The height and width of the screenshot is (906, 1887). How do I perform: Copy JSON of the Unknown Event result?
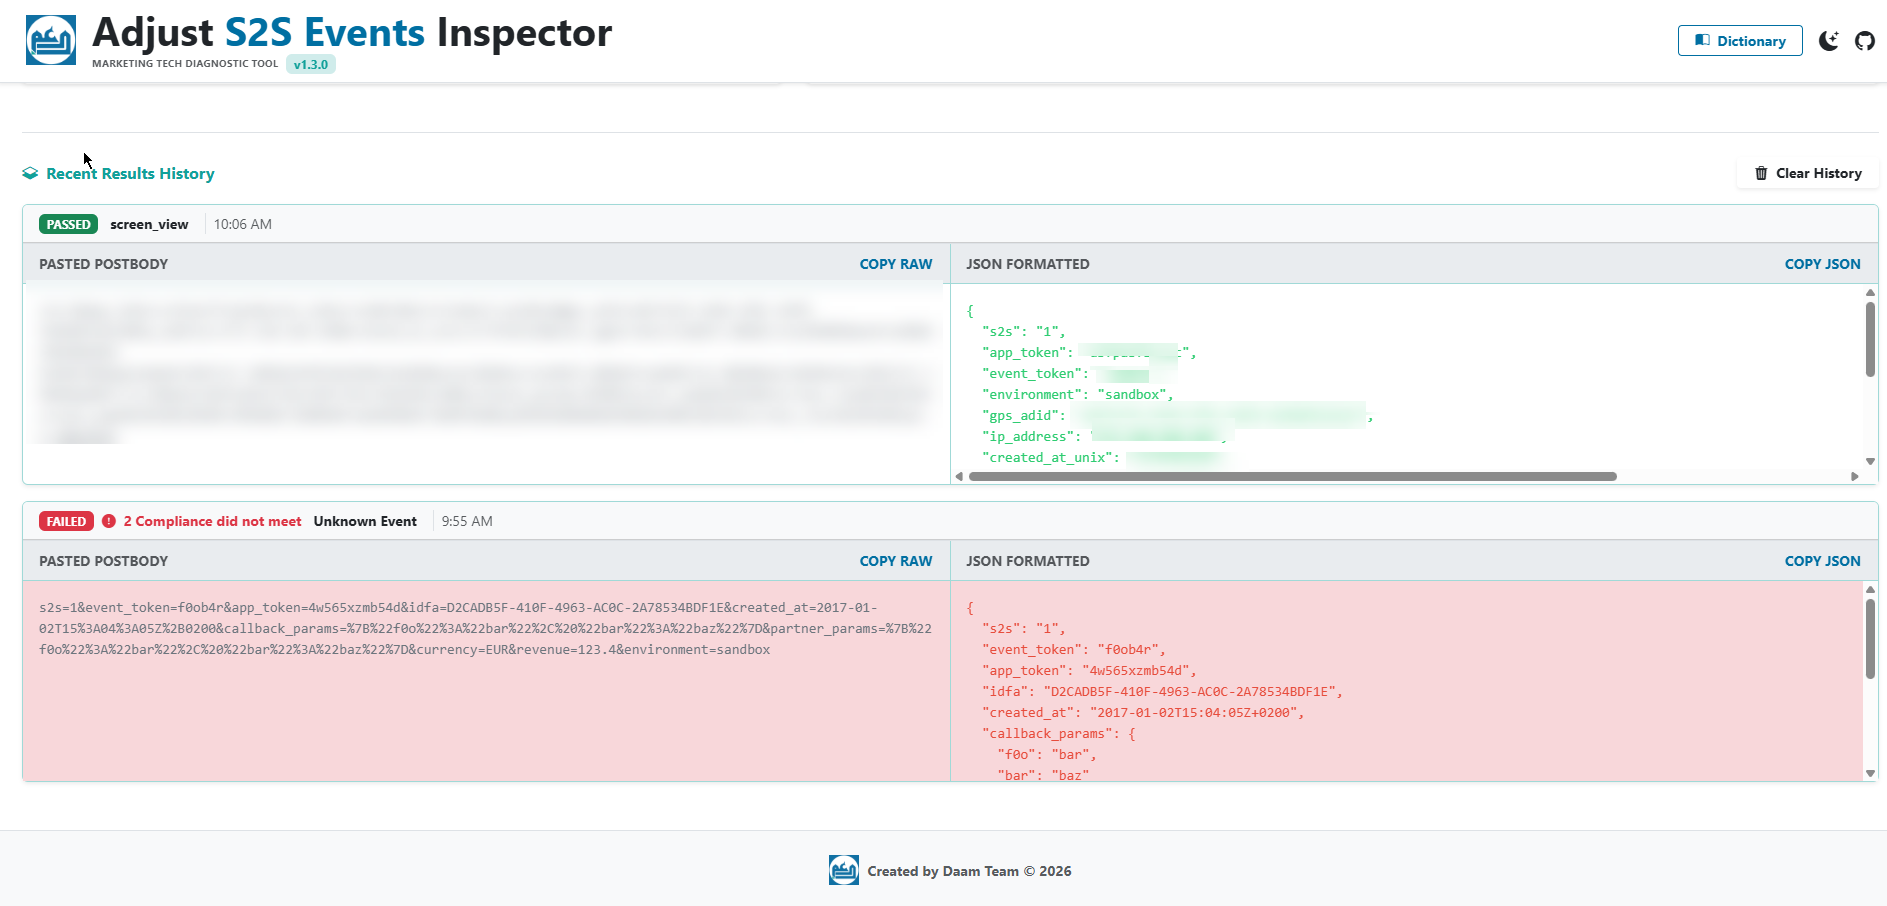pos(1823,561)
